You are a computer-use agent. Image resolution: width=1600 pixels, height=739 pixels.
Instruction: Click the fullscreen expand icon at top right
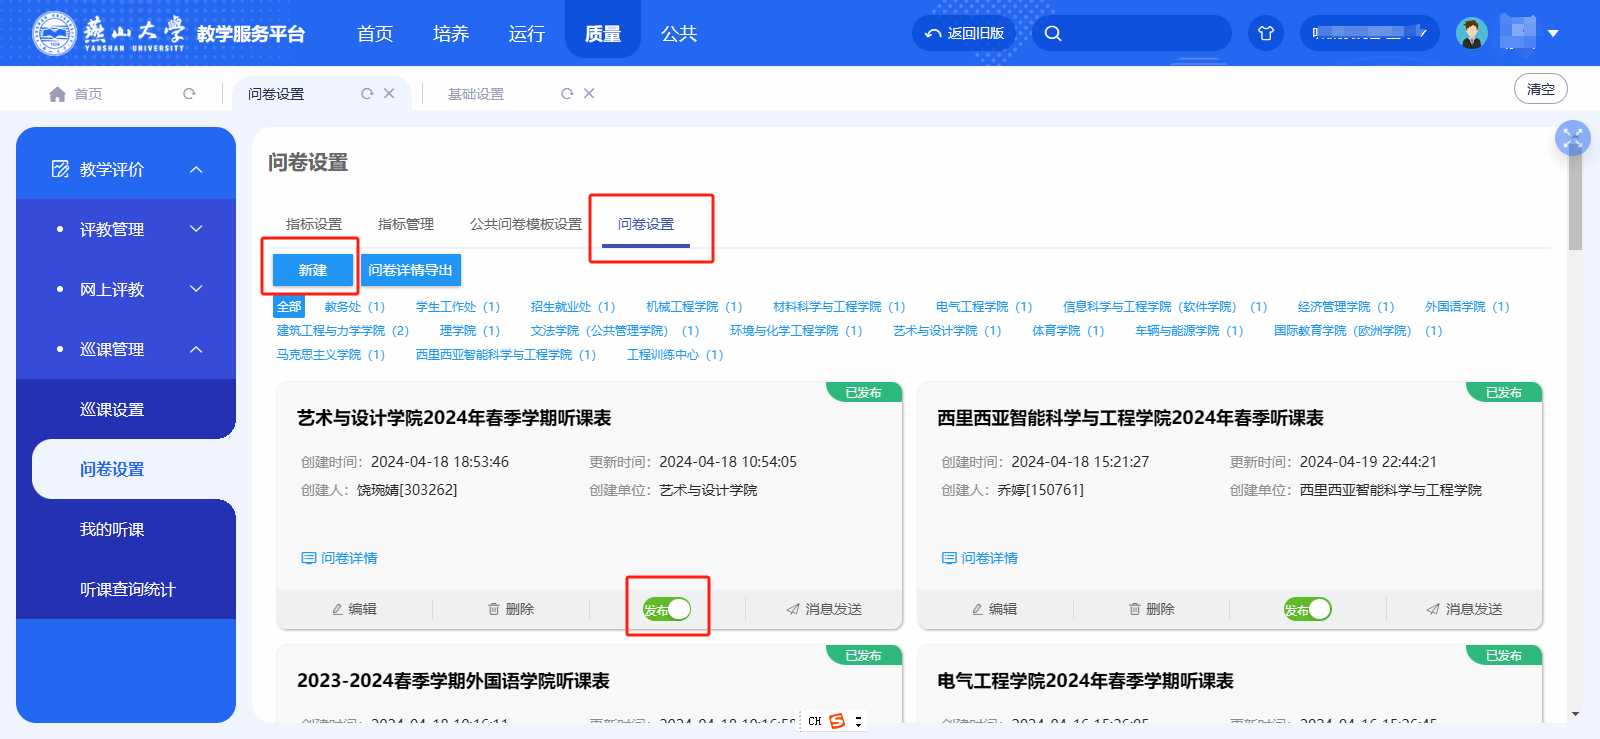coord(1572,138)
